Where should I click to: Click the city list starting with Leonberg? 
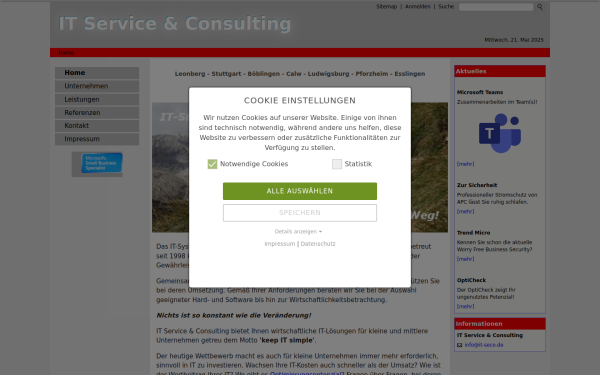pyautogui.click(x=300, y=74)
